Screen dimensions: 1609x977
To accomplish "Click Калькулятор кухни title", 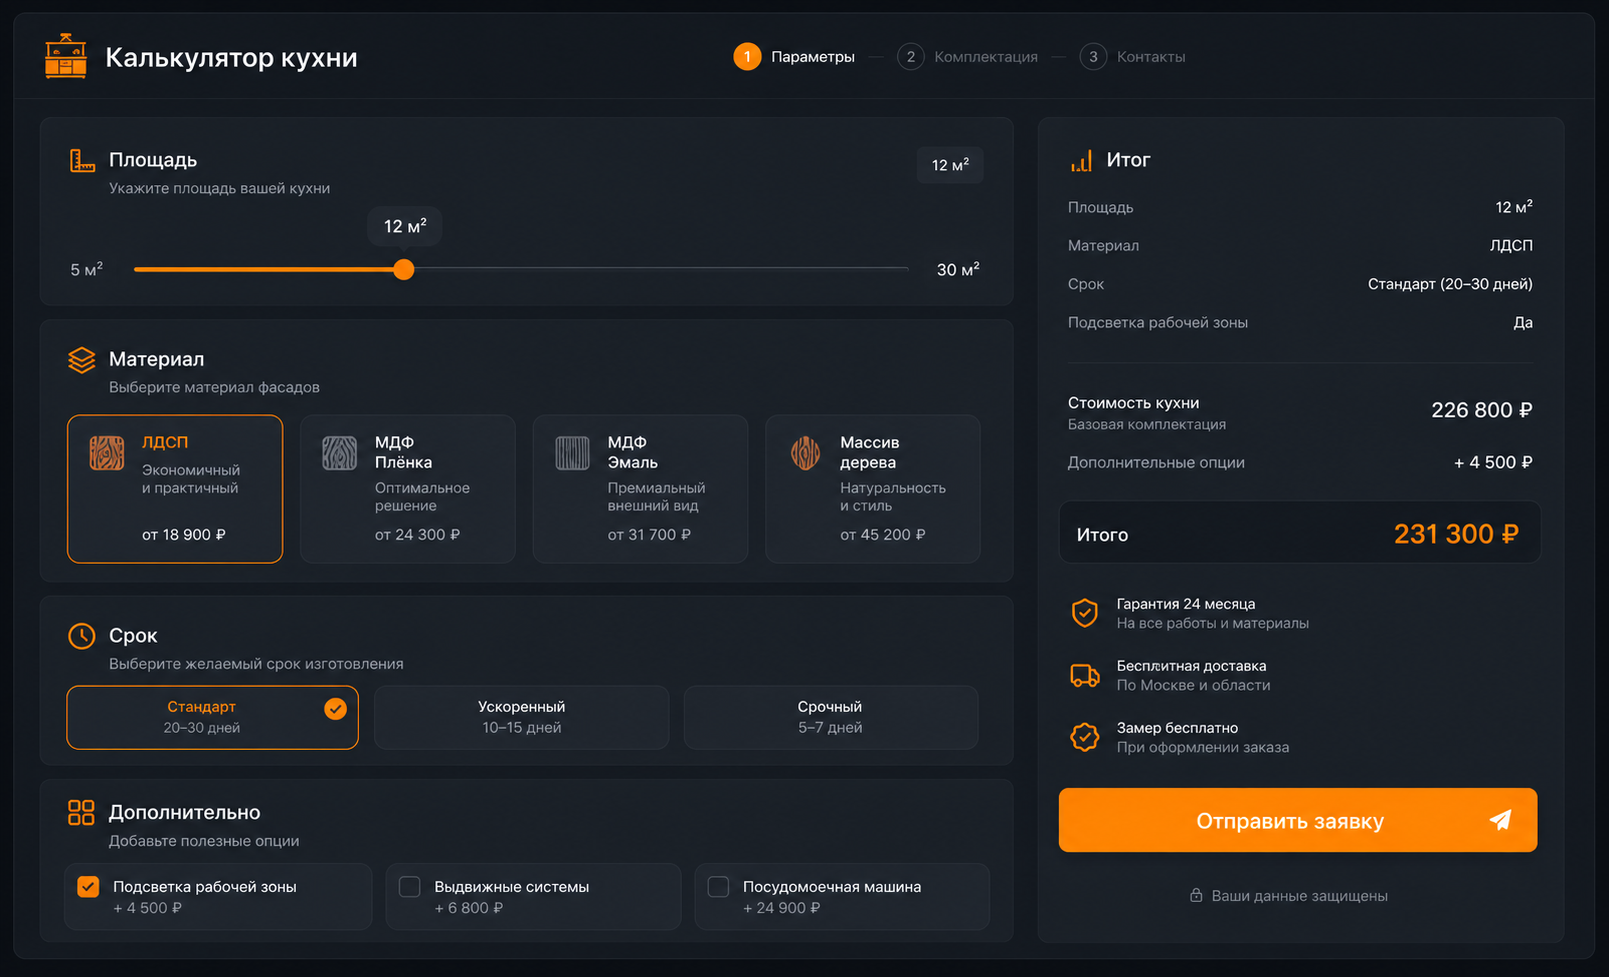I will [231, 57].
